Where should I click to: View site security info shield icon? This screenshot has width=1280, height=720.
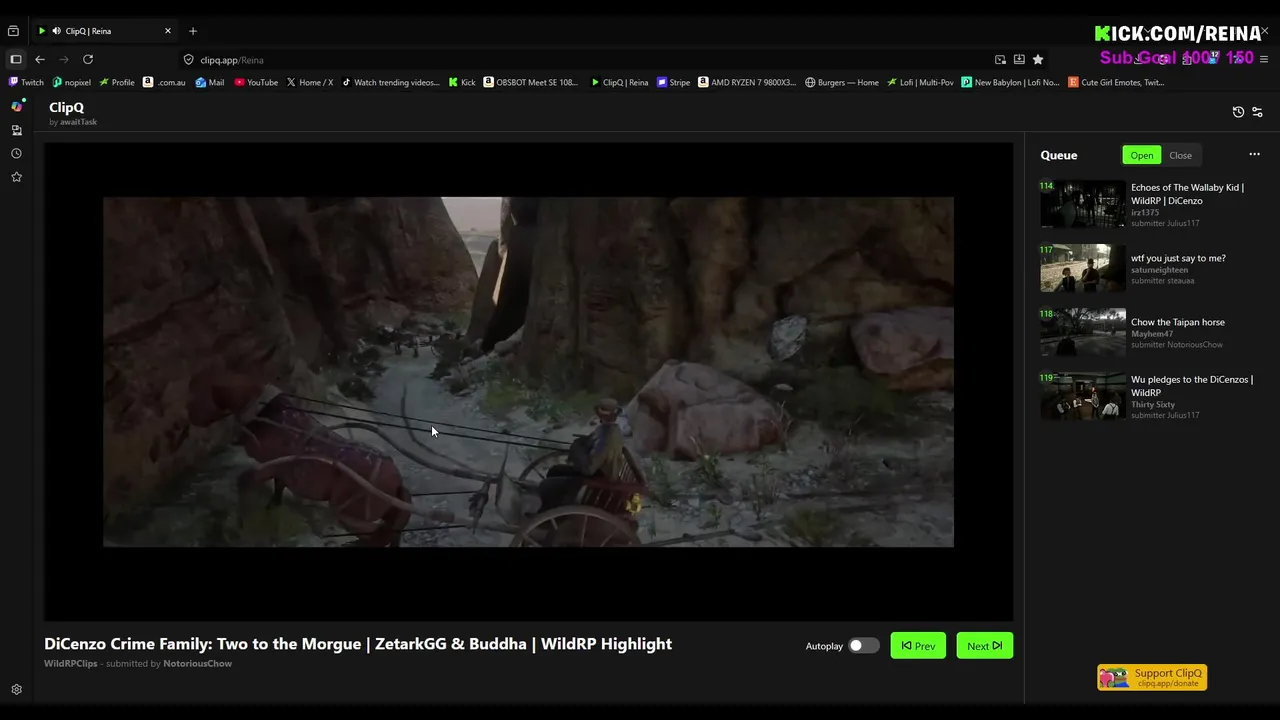(x=188, y=60)
